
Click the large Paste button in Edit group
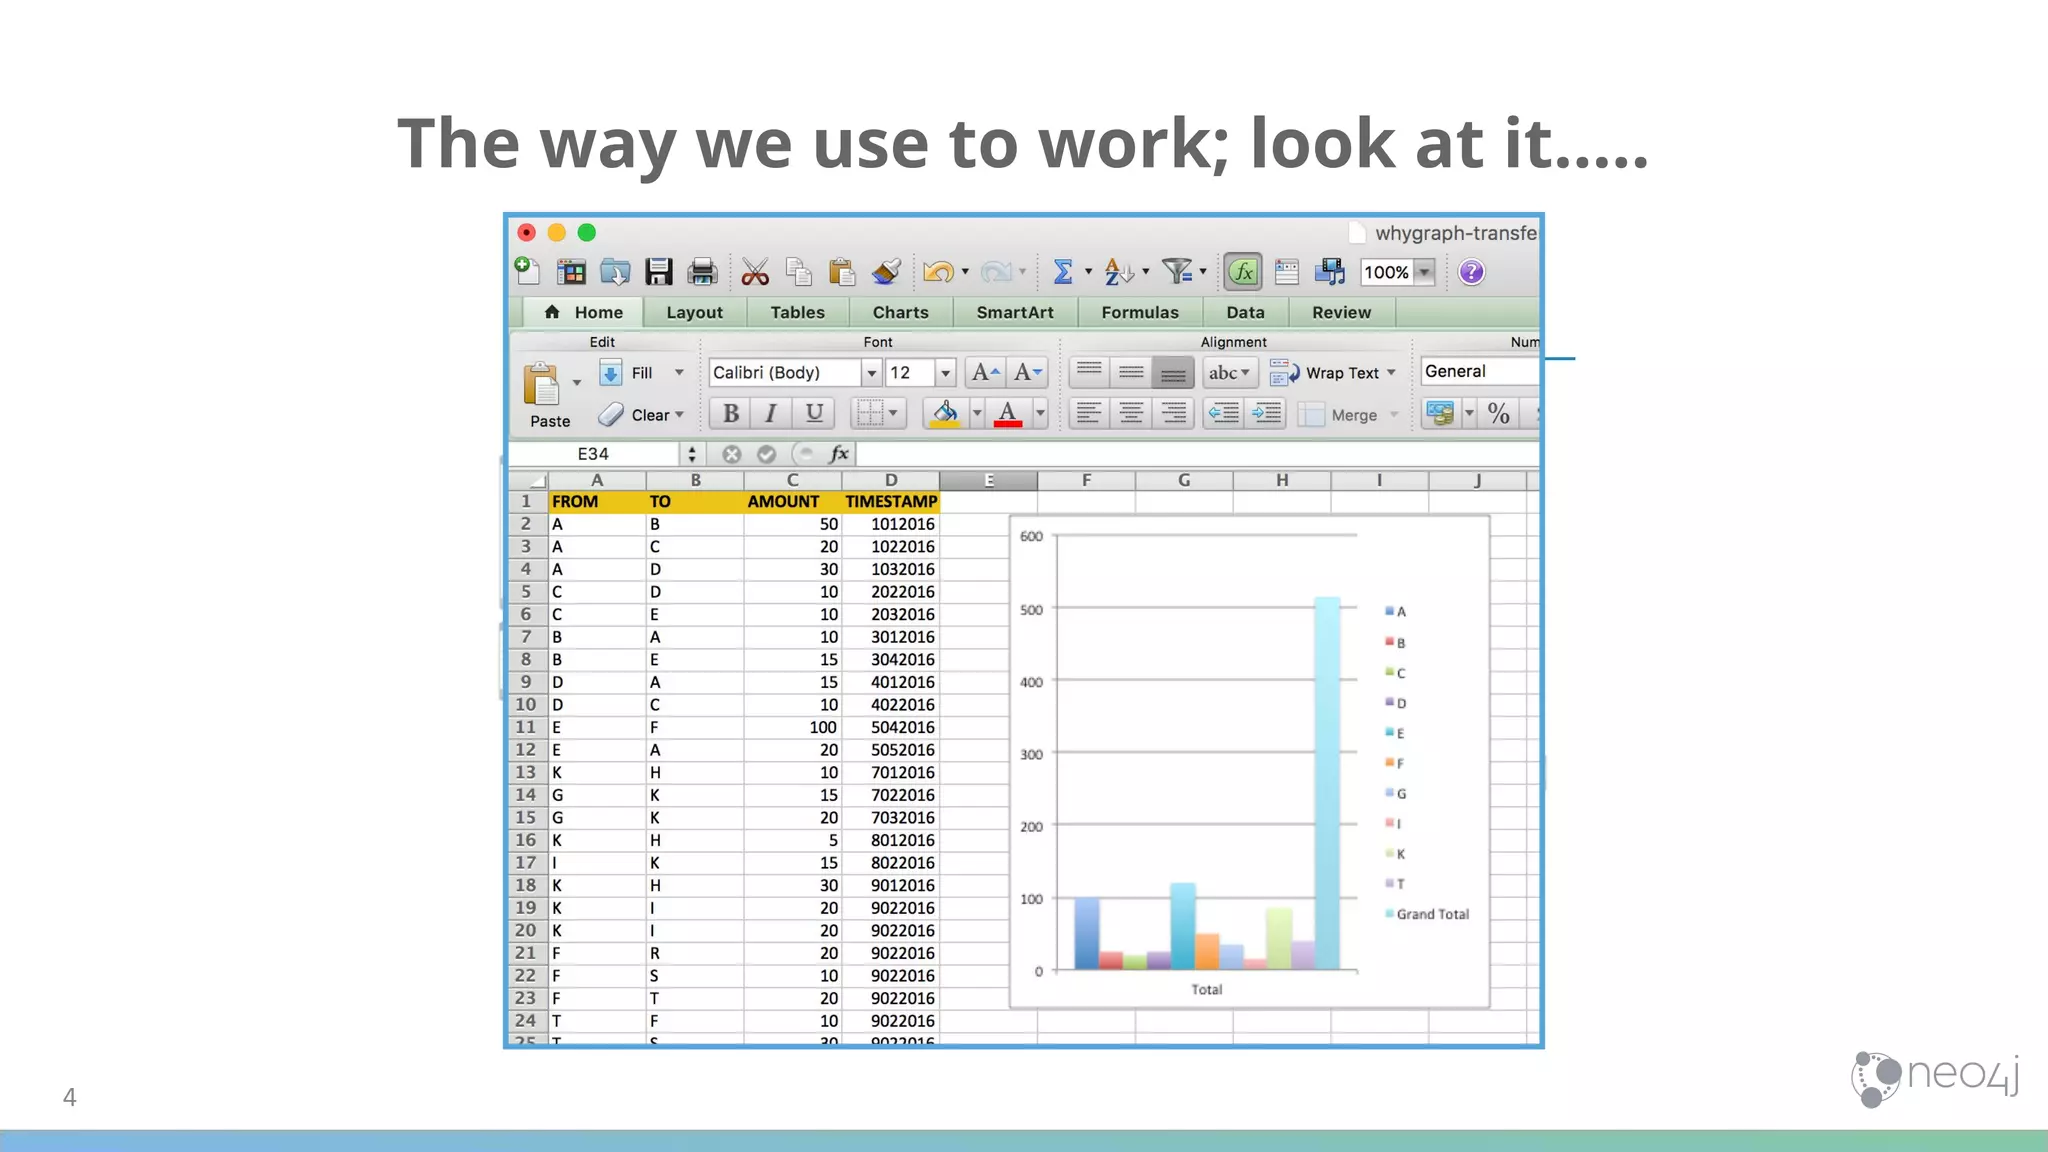pyautogui.click(x=543, y=395)
